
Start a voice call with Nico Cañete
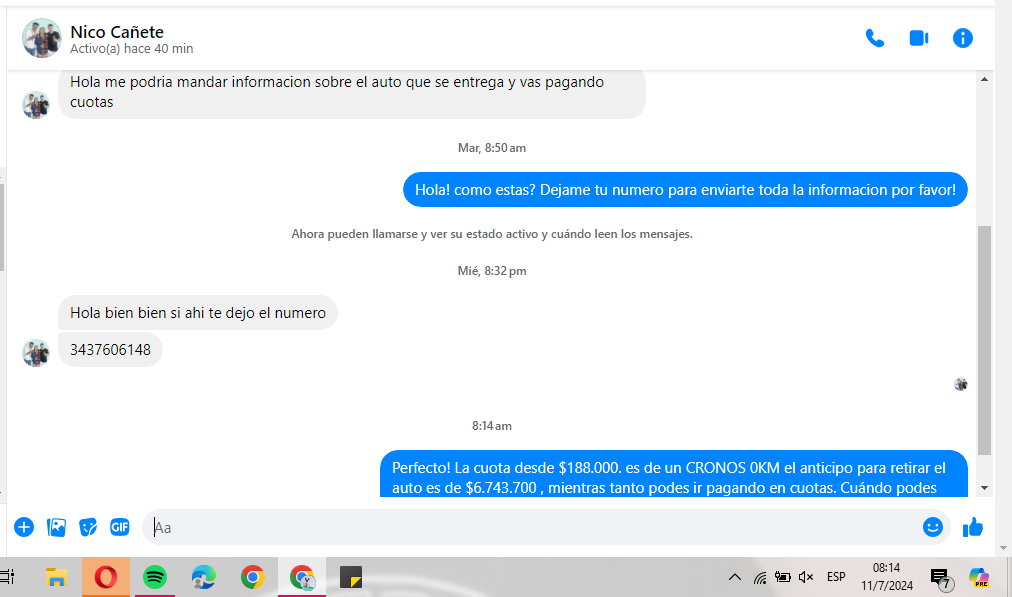point(875,38)
